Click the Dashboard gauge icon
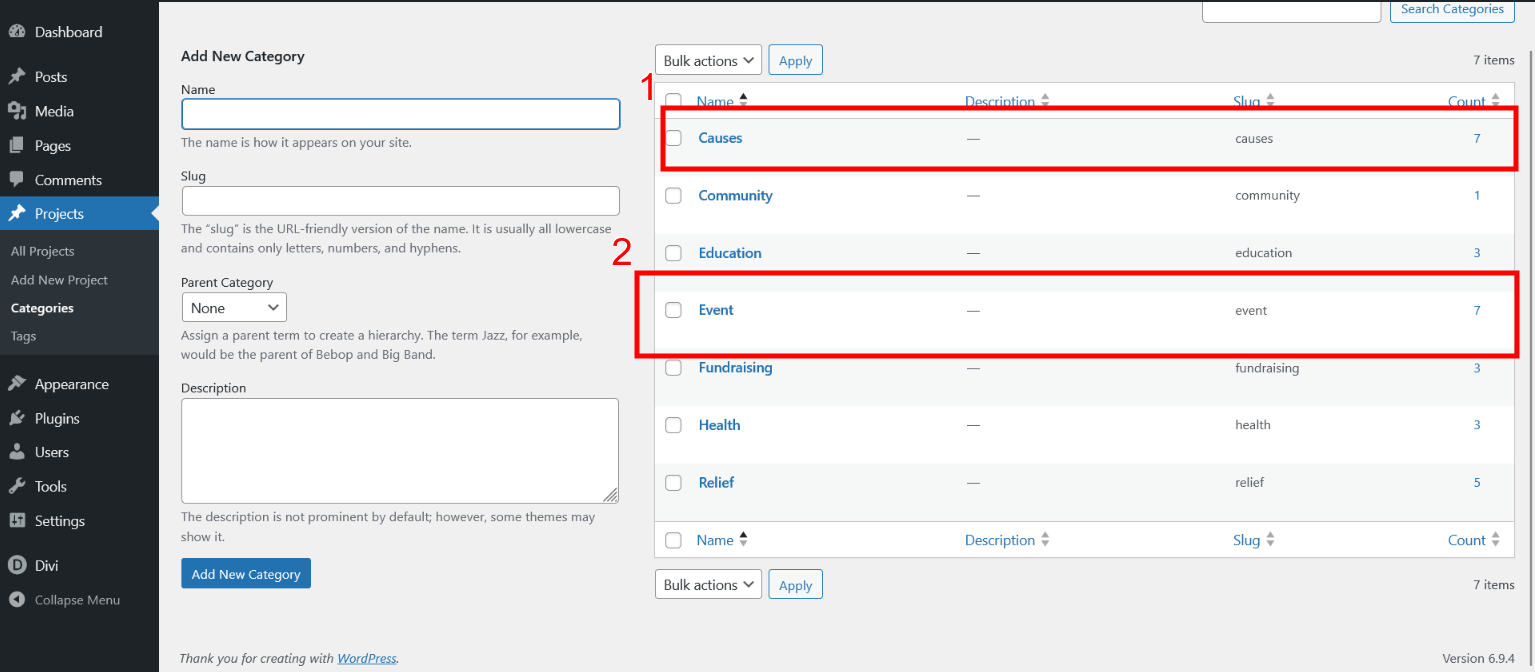The width and height of the screenshot is (1535, 672). [x=16, y=32]
